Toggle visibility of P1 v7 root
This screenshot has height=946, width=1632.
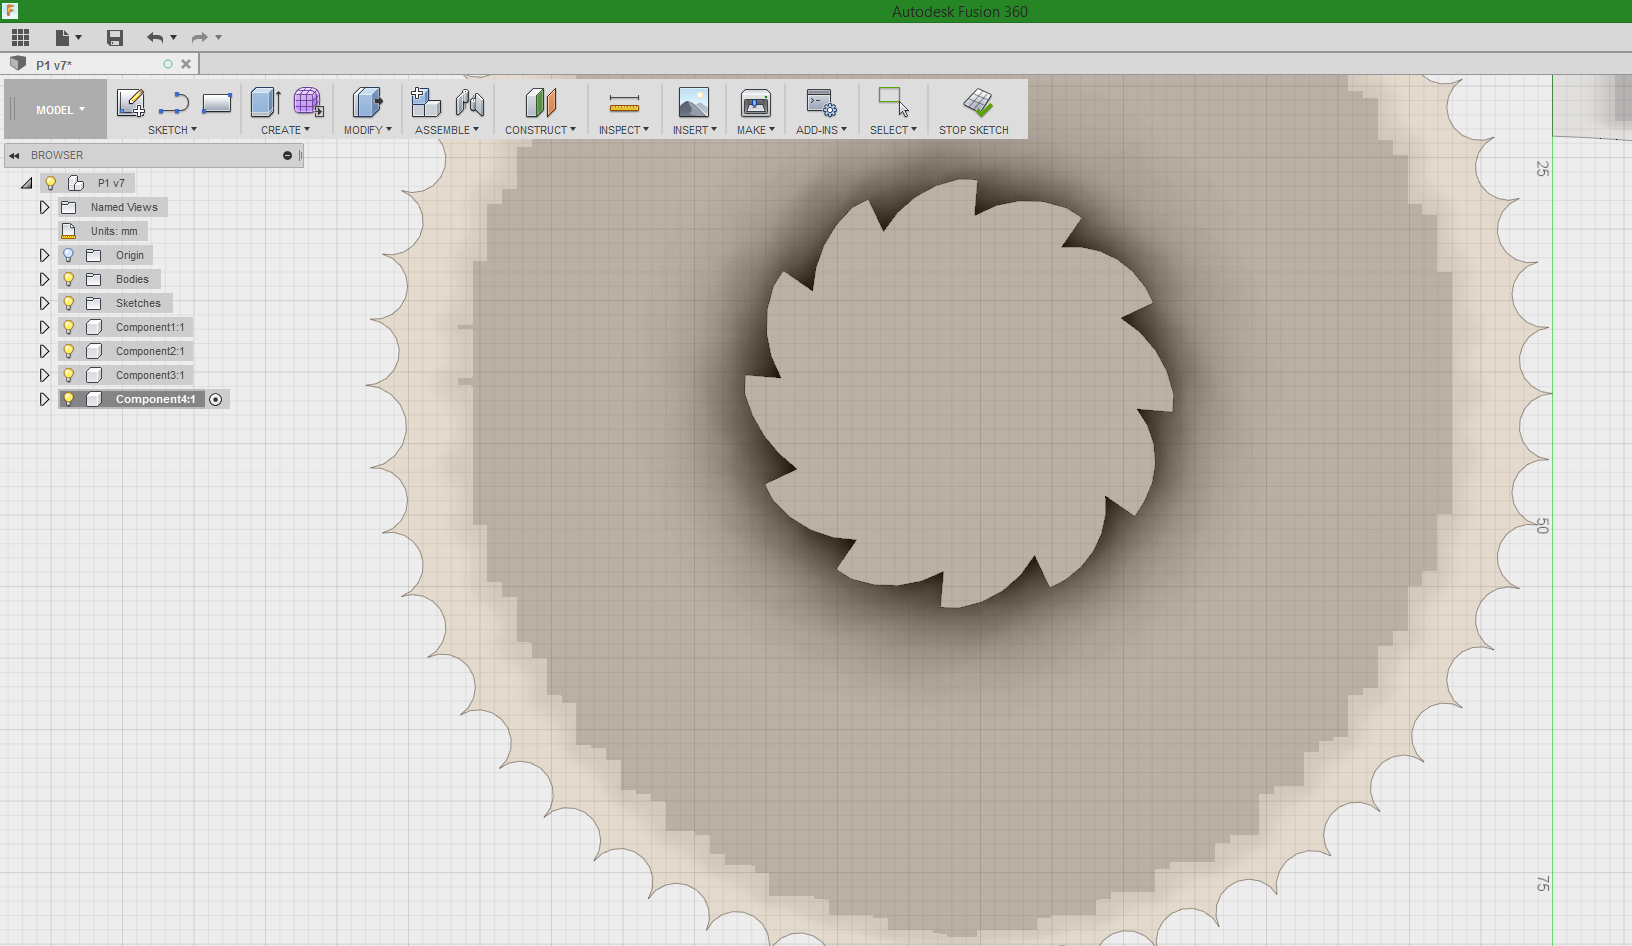pyautogui.click(x=51, y=183)
